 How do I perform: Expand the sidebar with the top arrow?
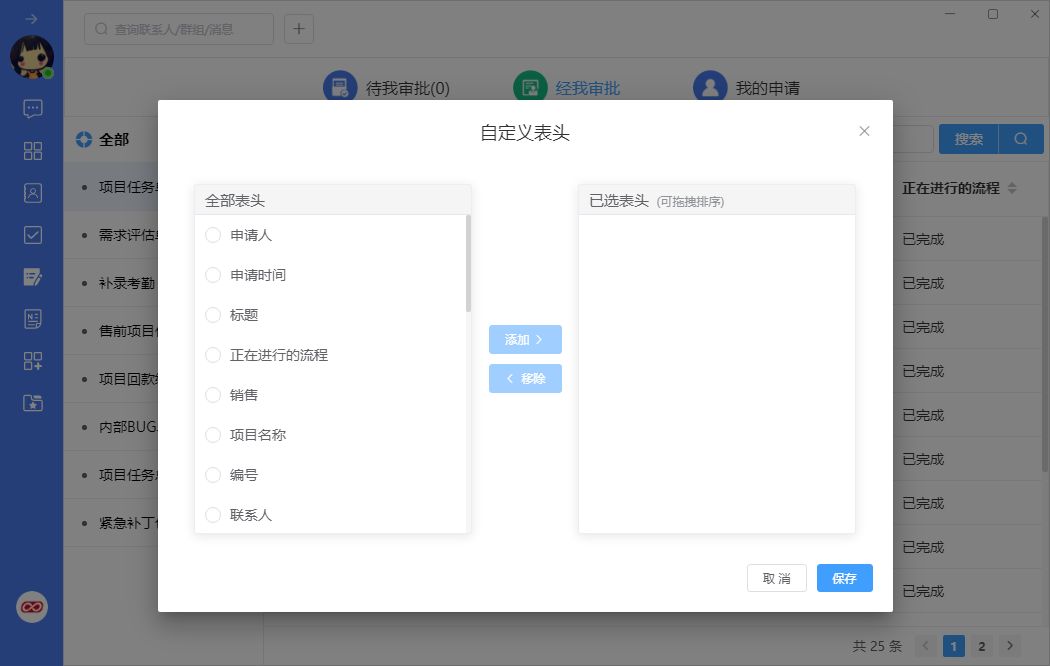32,19
